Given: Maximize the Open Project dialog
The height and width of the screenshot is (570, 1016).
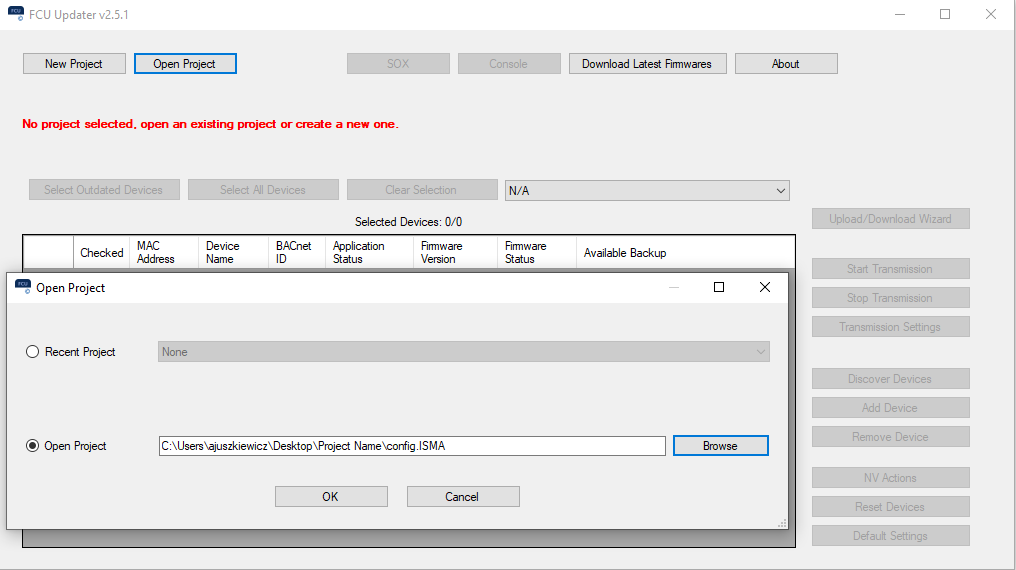Looking at the screenshot, I should (x=718, y=287).
